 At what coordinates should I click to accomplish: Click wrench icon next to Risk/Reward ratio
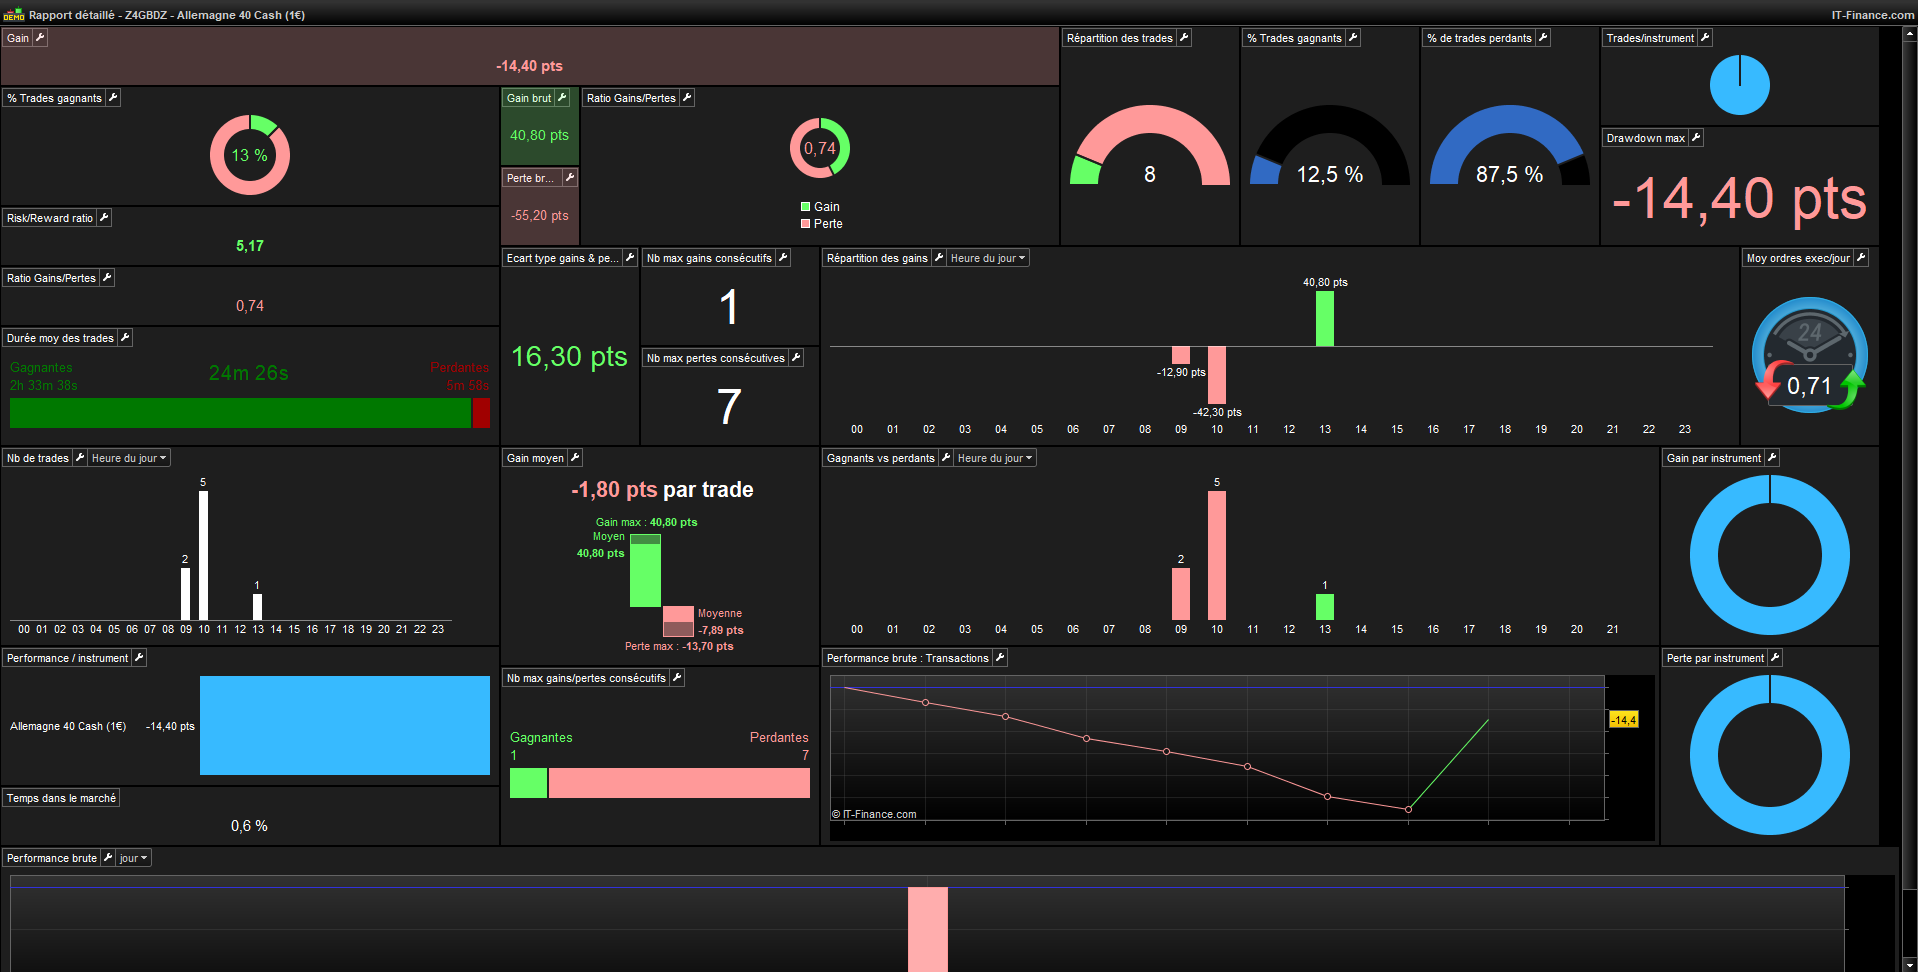pos(104,218)
